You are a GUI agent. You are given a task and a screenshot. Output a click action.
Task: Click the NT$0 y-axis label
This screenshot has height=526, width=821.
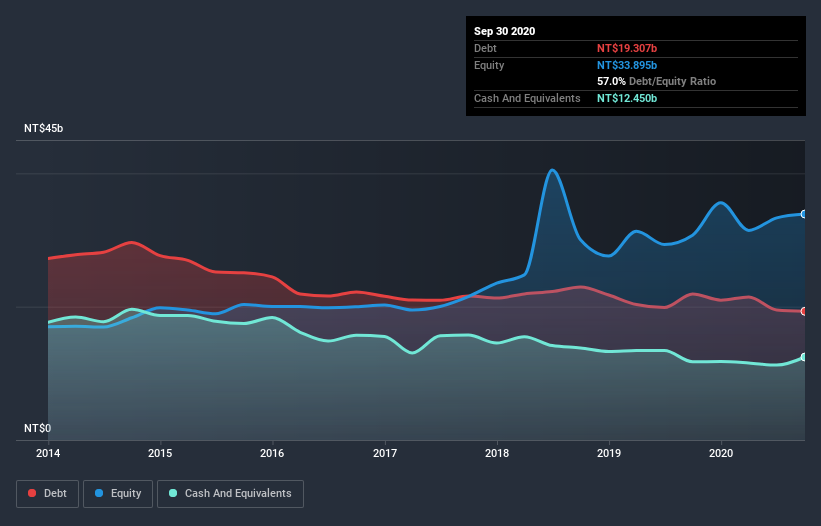[x=38, y=428]
